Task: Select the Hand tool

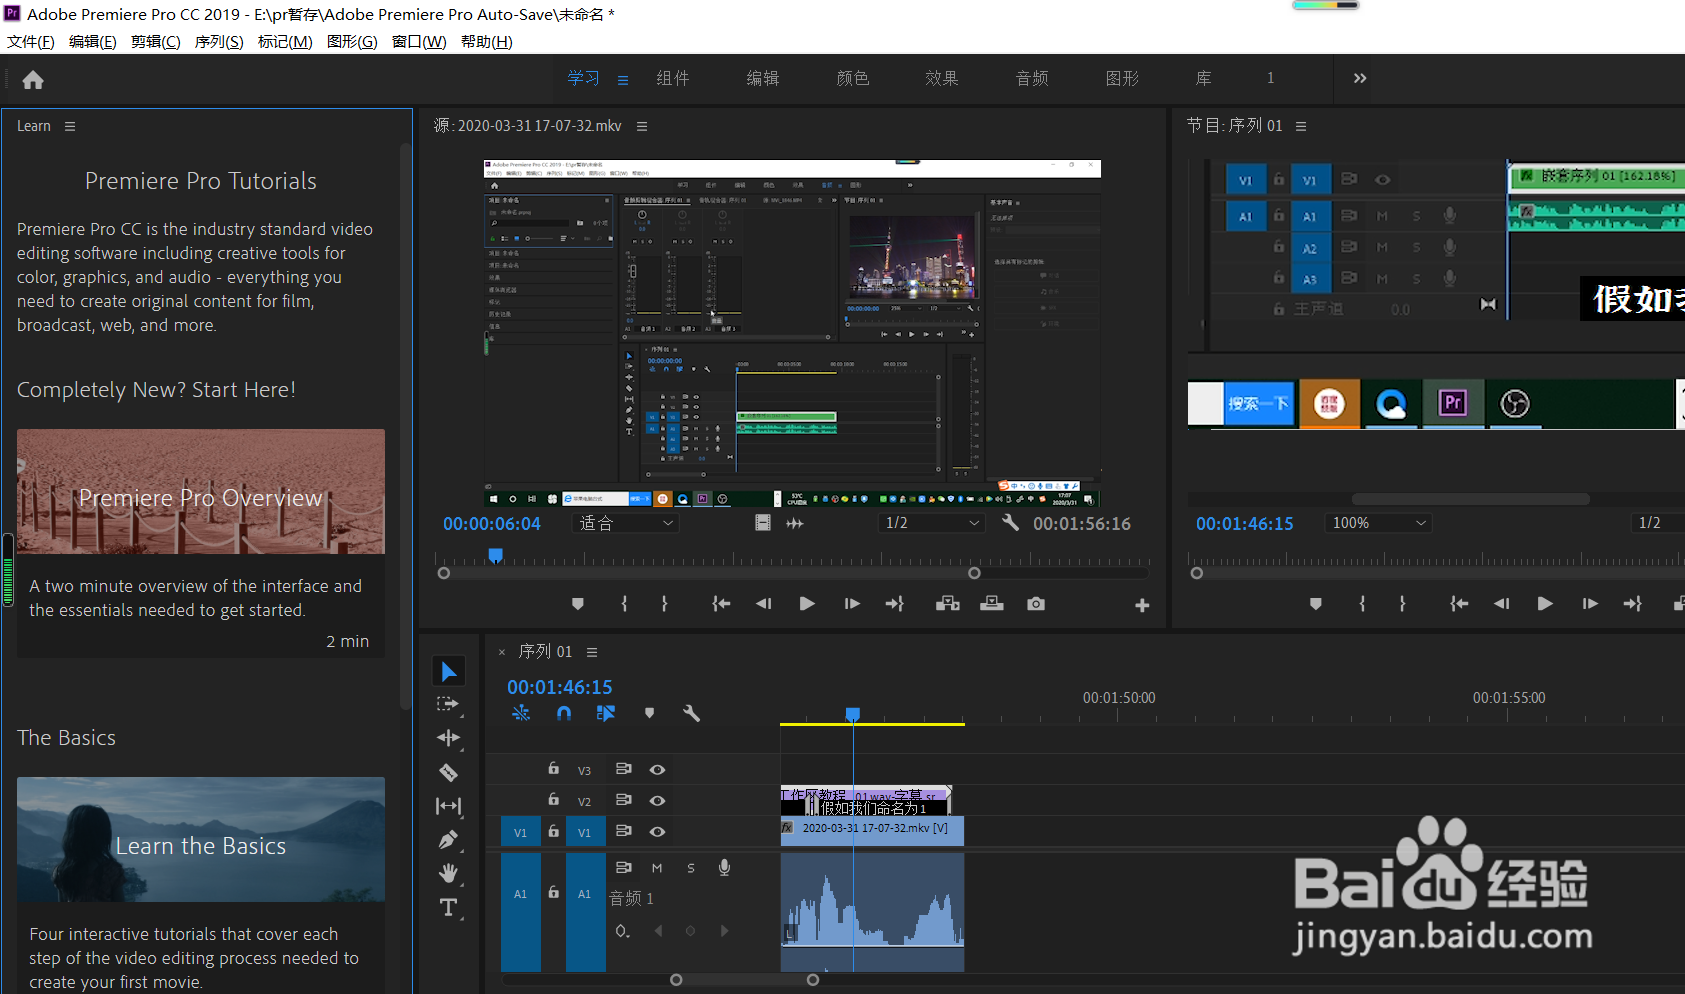Action: (448, 873)
